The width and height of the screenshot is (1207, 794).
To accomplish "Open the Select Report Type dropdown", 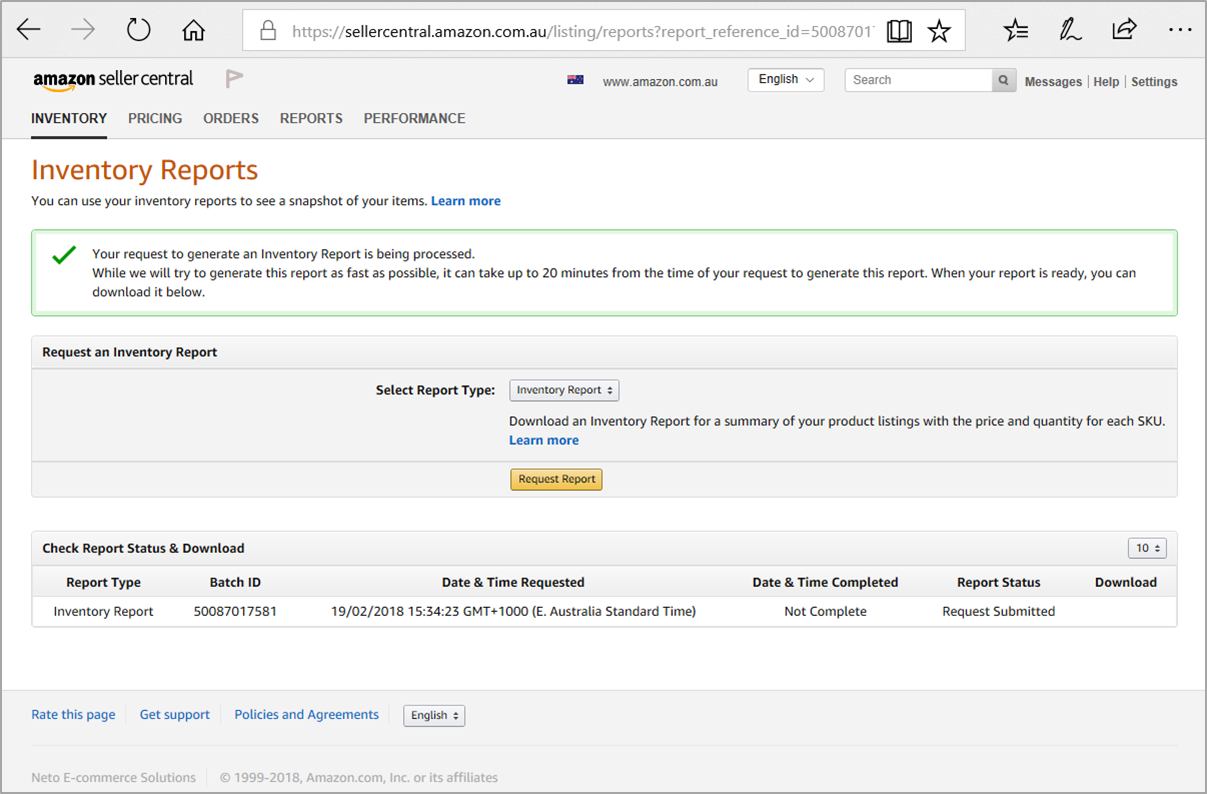I will tap(564, 390).
